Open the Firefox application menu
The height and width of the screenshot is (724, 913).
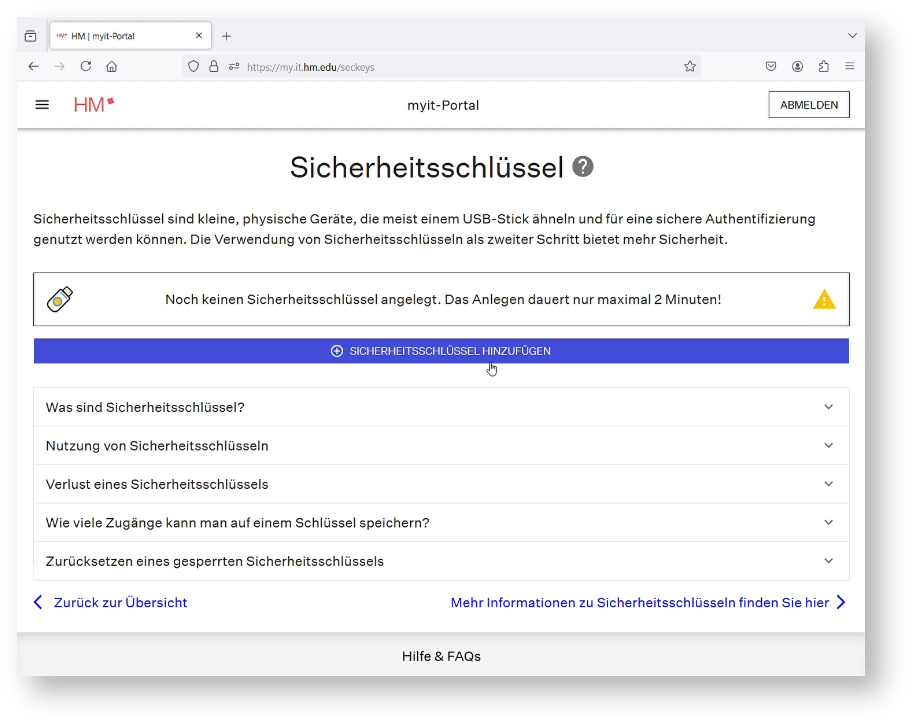(850, 67)
